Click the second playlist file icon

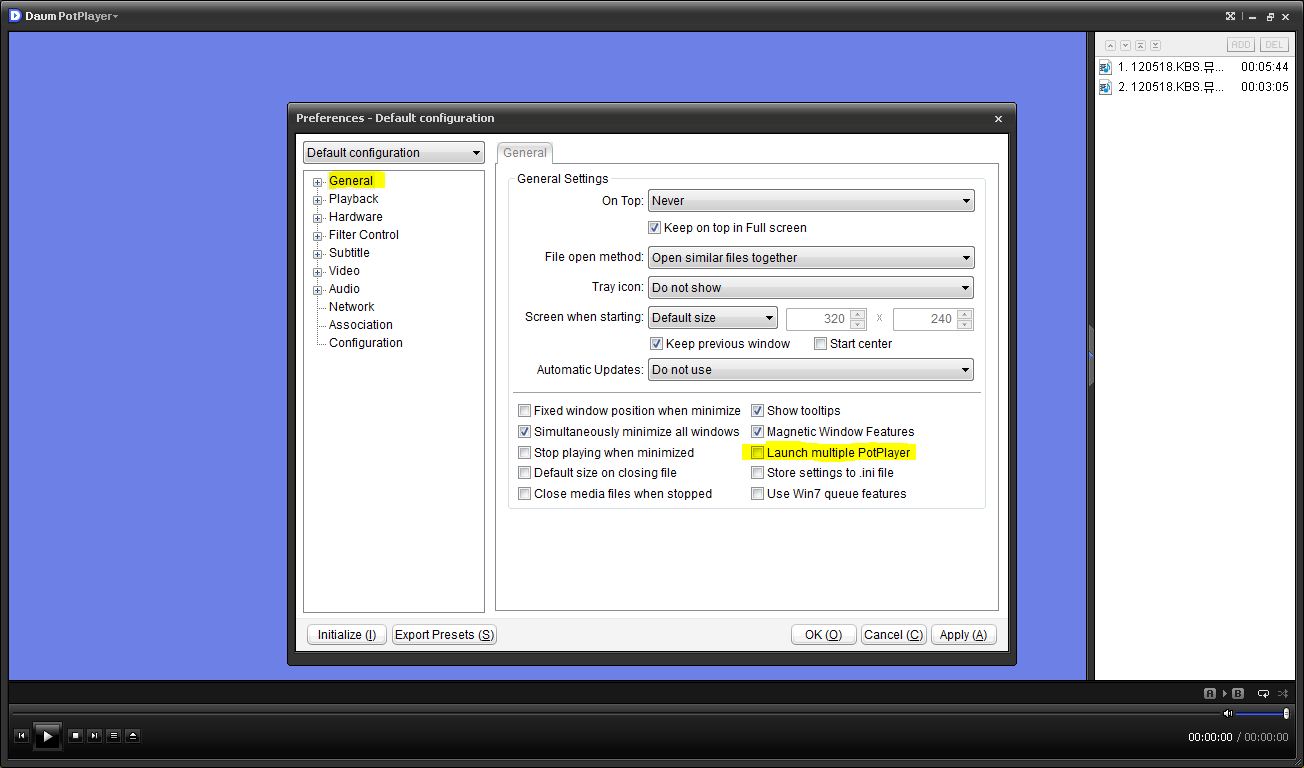[1105, 87]
